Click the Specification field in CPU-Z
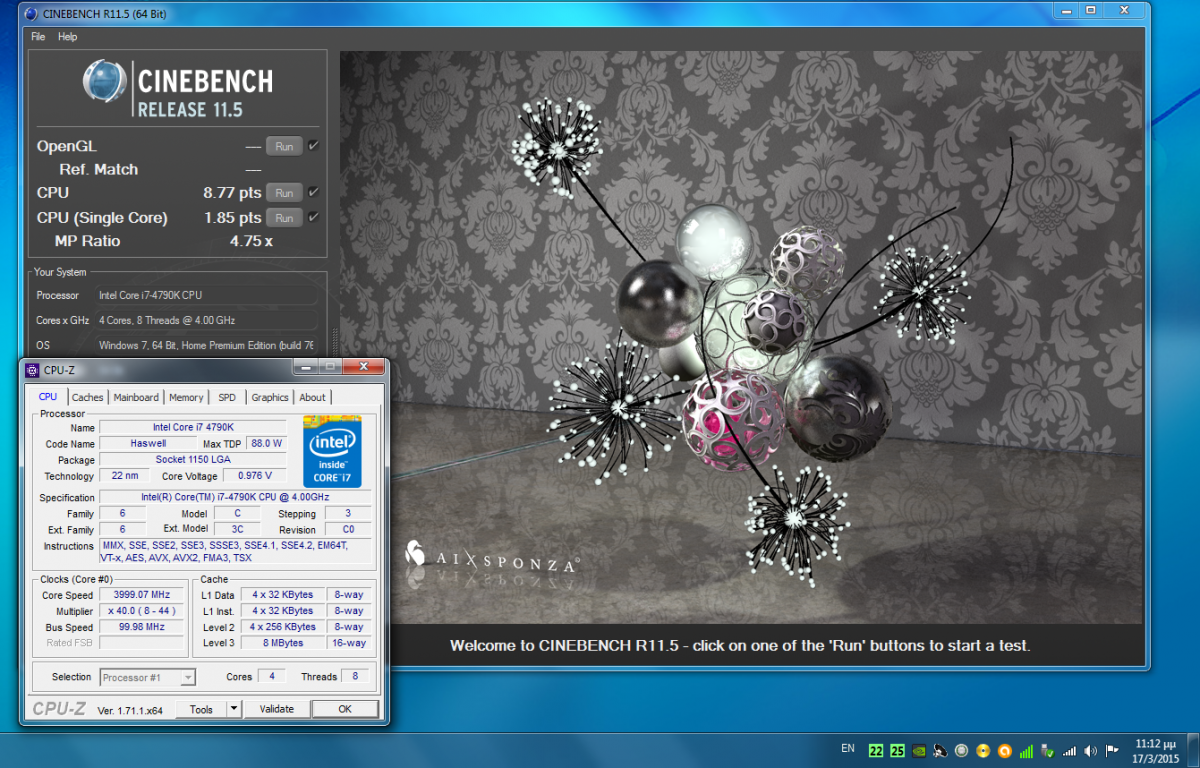Image resolution: width=1200 pixels, height=768 pixels. [236, 497]
